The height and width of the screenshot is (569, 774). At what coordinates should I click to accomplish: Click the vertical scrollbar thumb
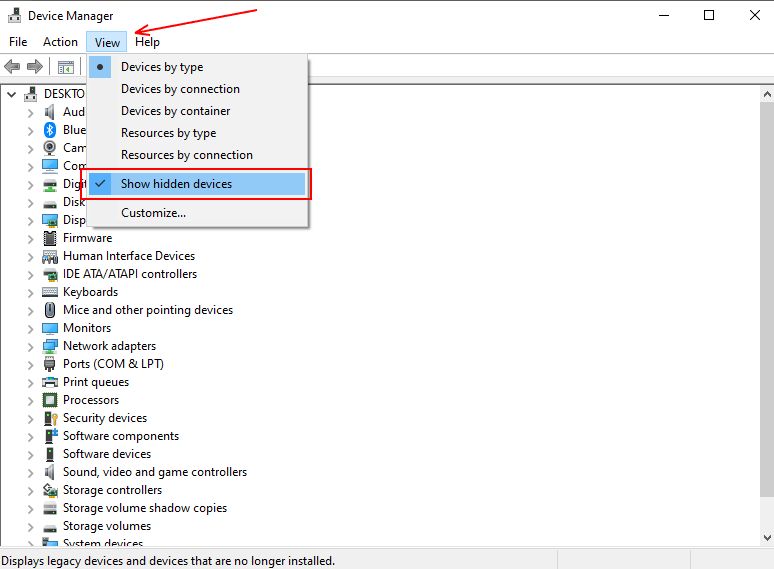[x=767, y=300]
